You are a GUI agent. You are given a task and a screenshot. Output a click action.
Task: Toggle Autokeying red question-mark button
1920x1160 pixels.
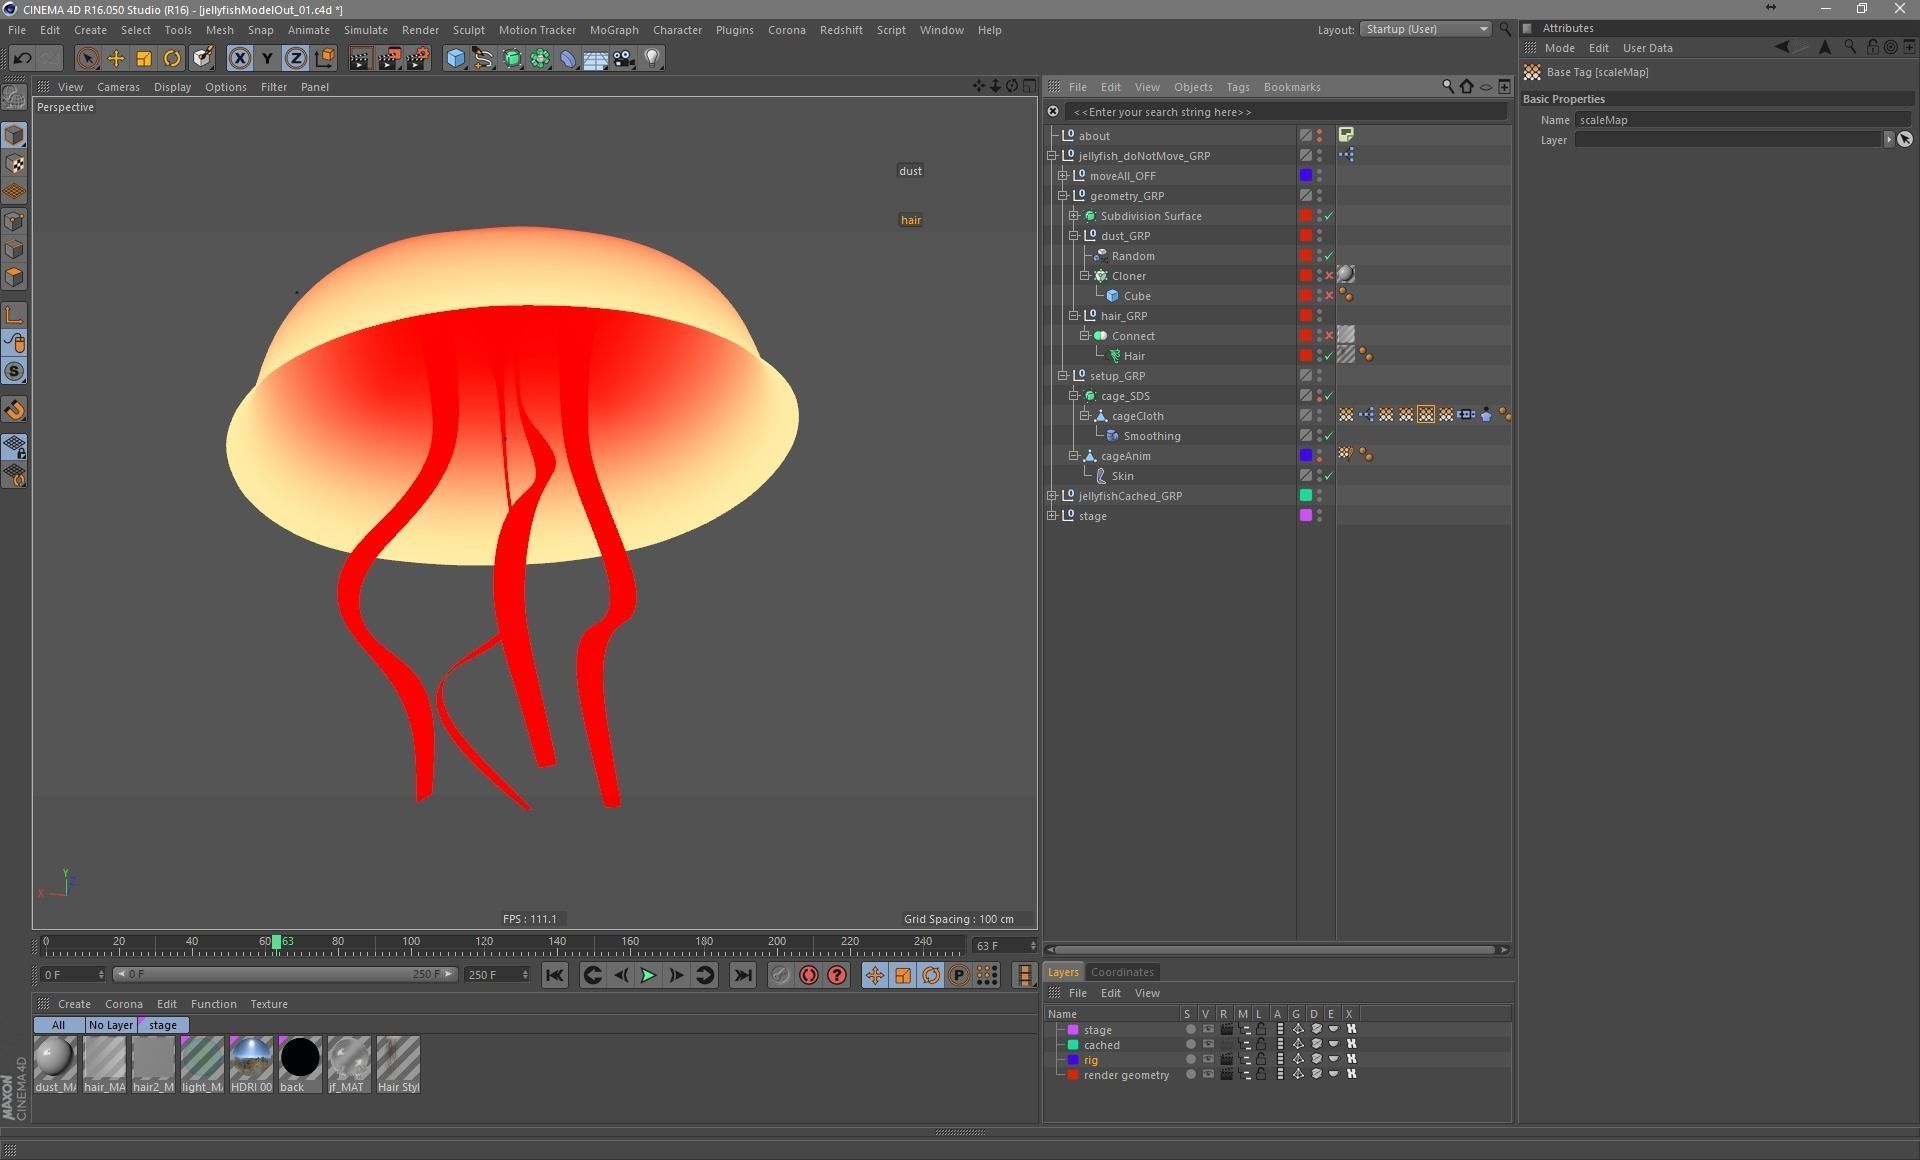pos(837,975)
